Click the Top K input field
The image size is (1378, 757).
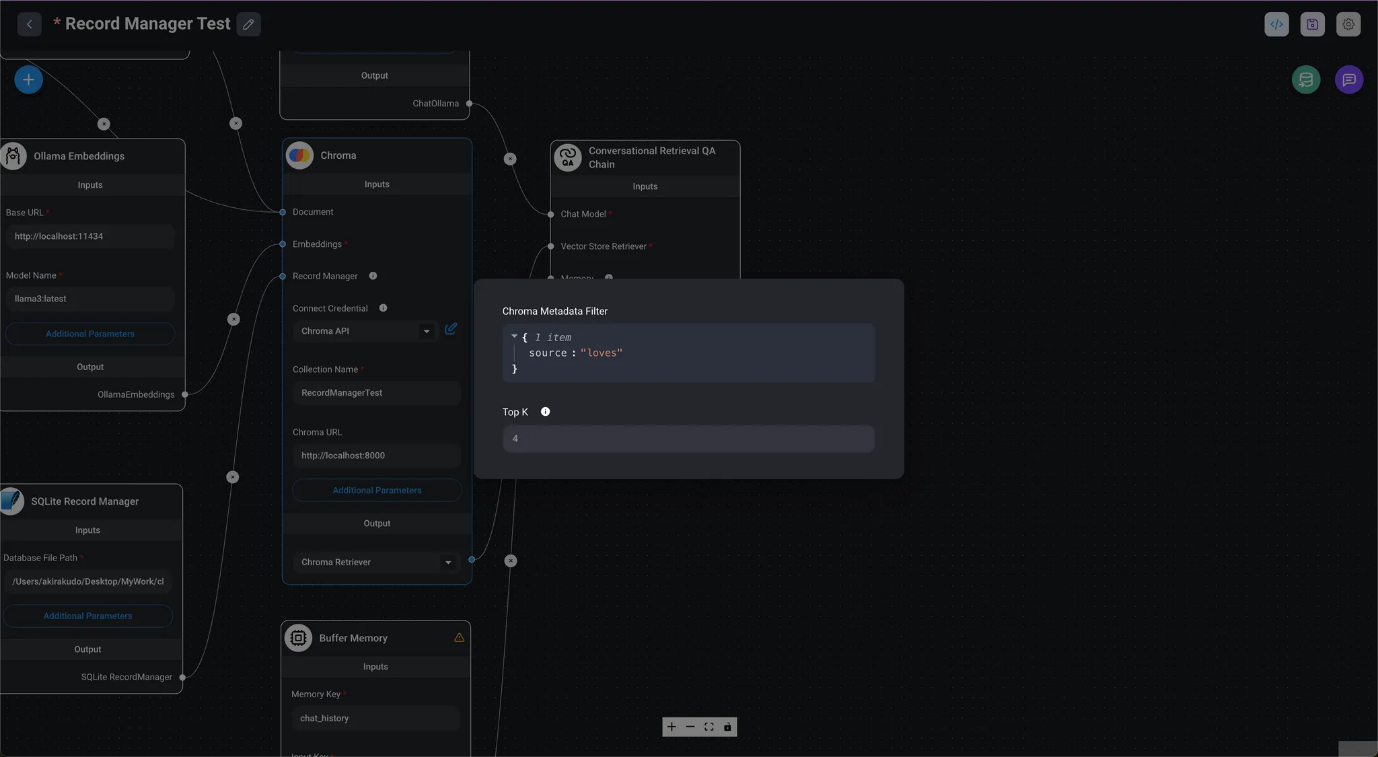click(688, 439)
